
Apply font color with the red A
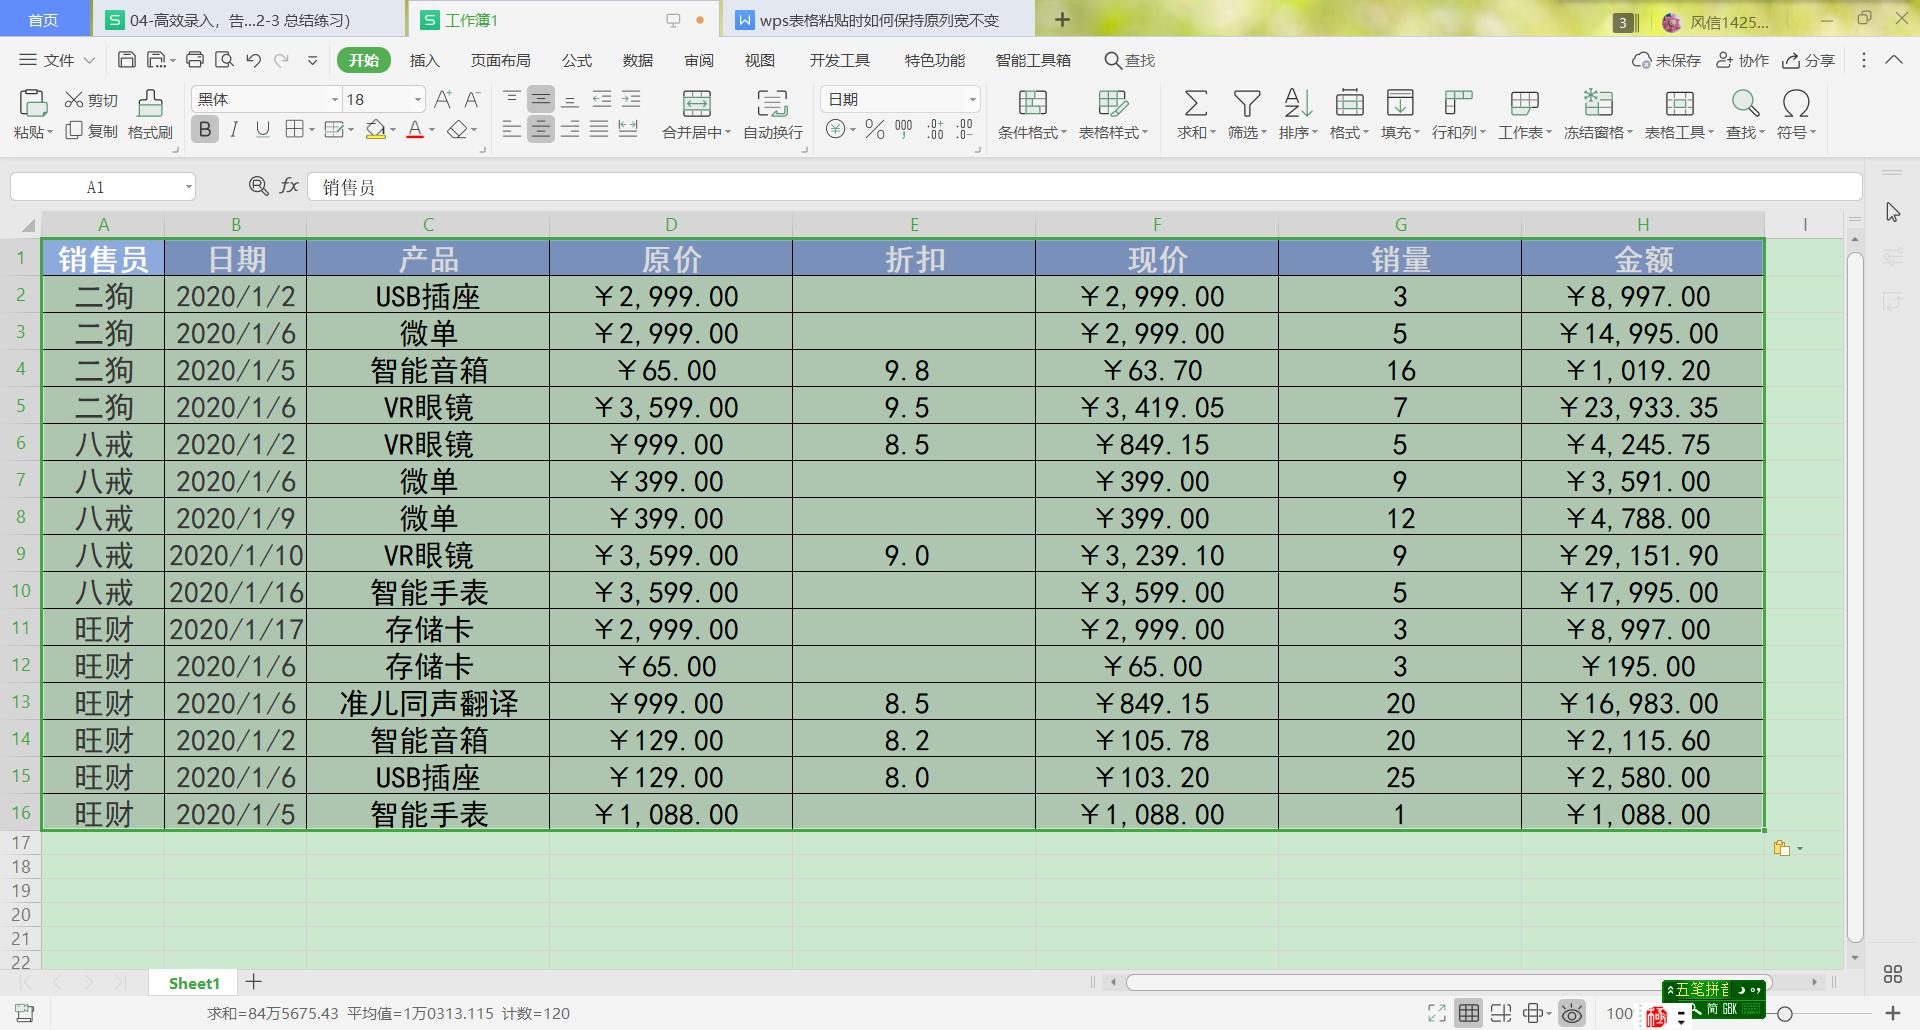click(415, 130)
